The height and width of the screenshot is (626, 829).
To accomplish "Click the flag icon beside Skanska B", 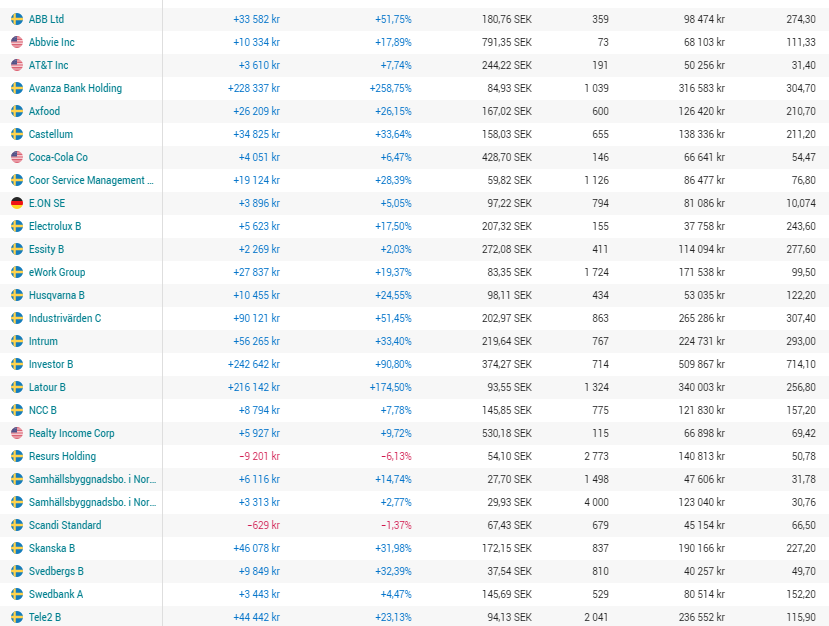I will click(x=17, y=548).
